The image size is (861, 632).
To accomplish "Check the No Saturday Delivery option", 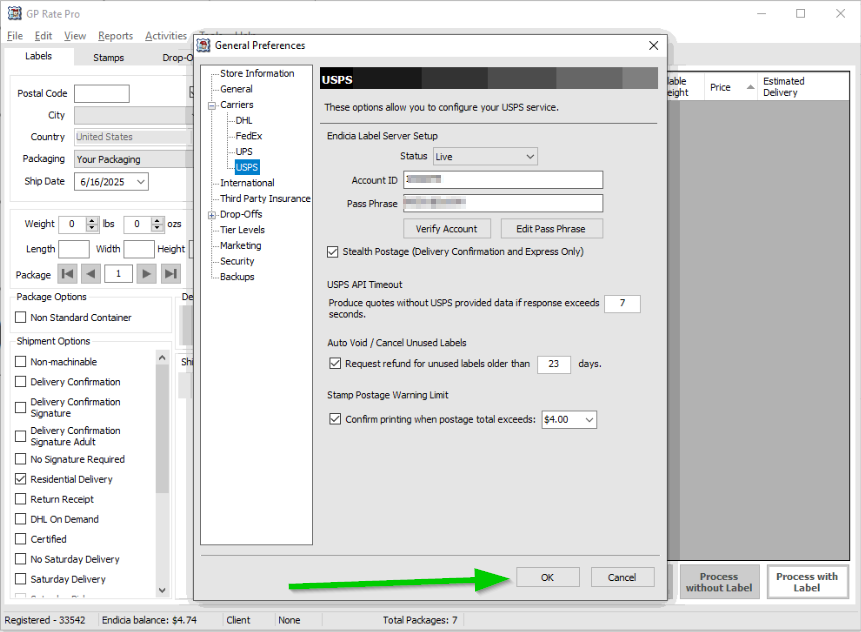I will point(21,559).
